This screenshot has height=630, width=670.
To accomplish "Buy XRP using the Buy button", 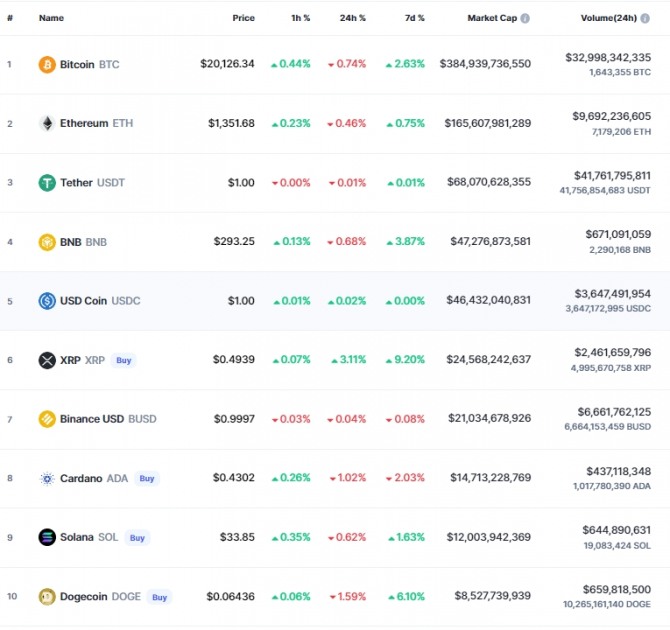I will pyautogui.click(x=123, y=360).
